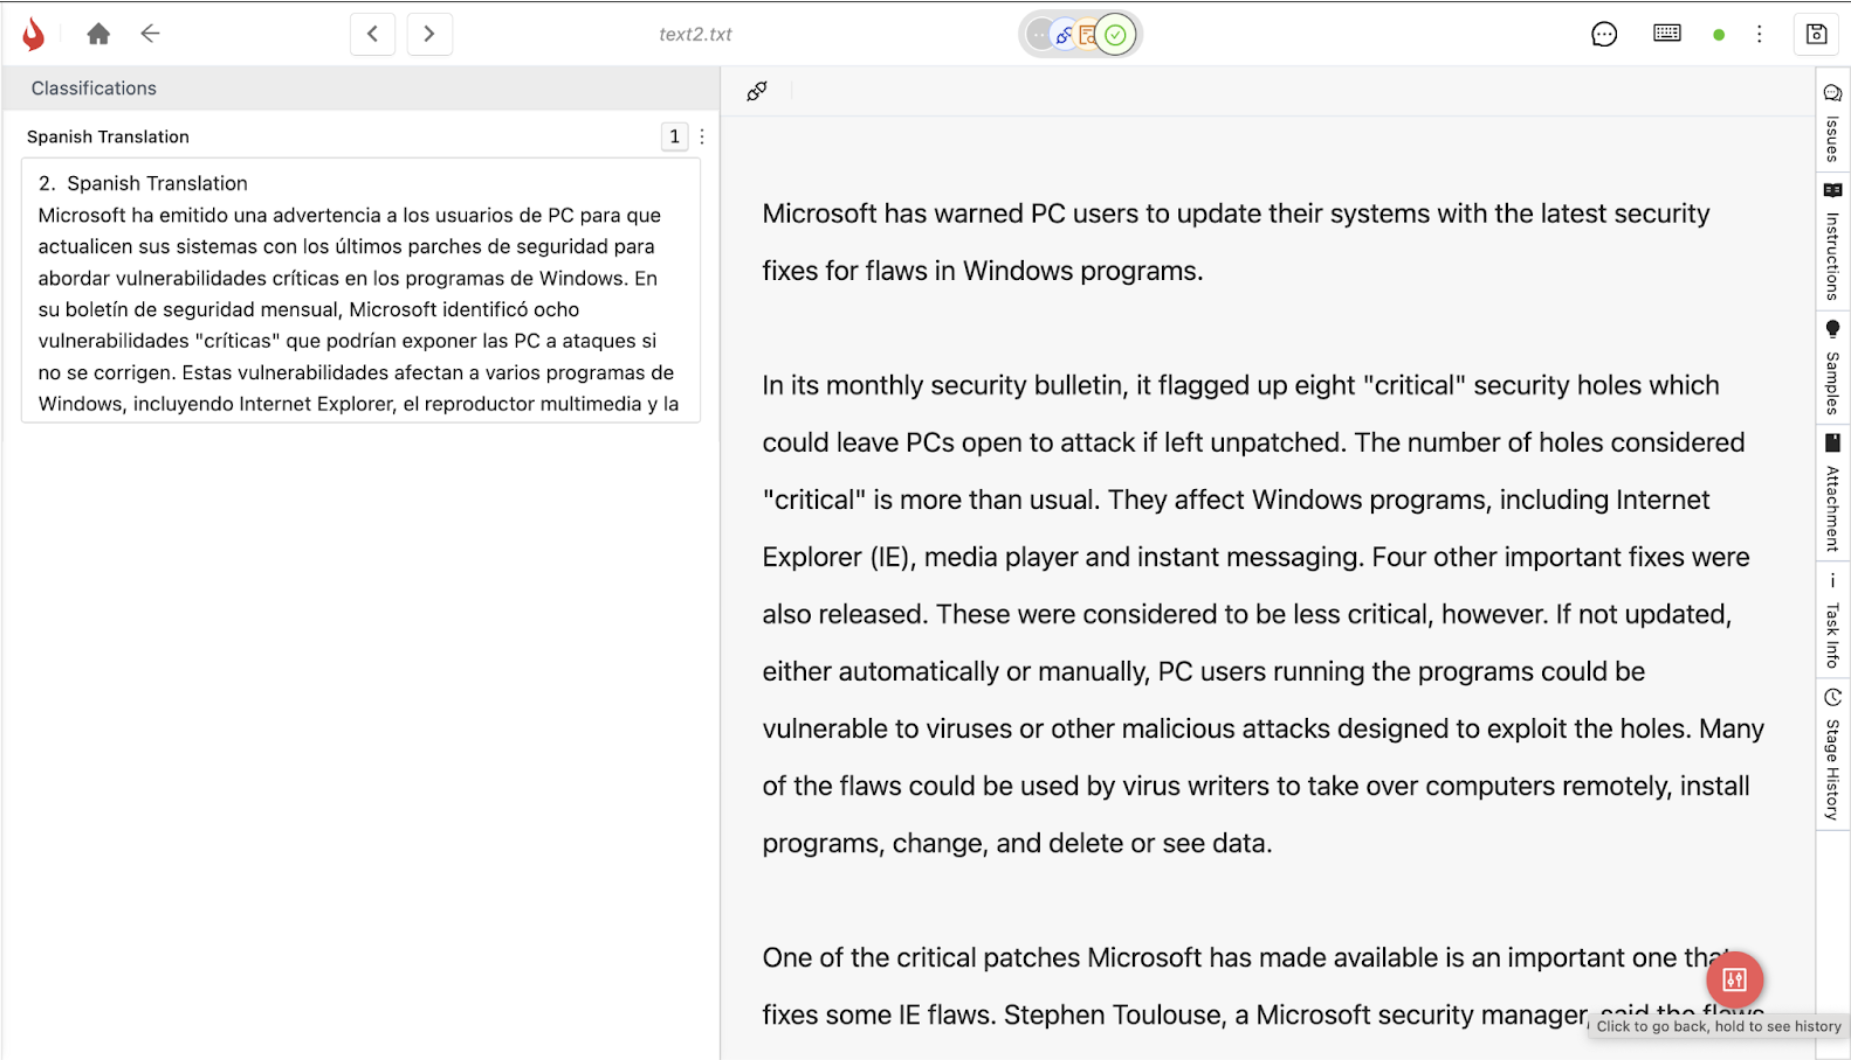Open the Issues side panel
The width and height of the screenshot is (1852, 1062).
1833,123
